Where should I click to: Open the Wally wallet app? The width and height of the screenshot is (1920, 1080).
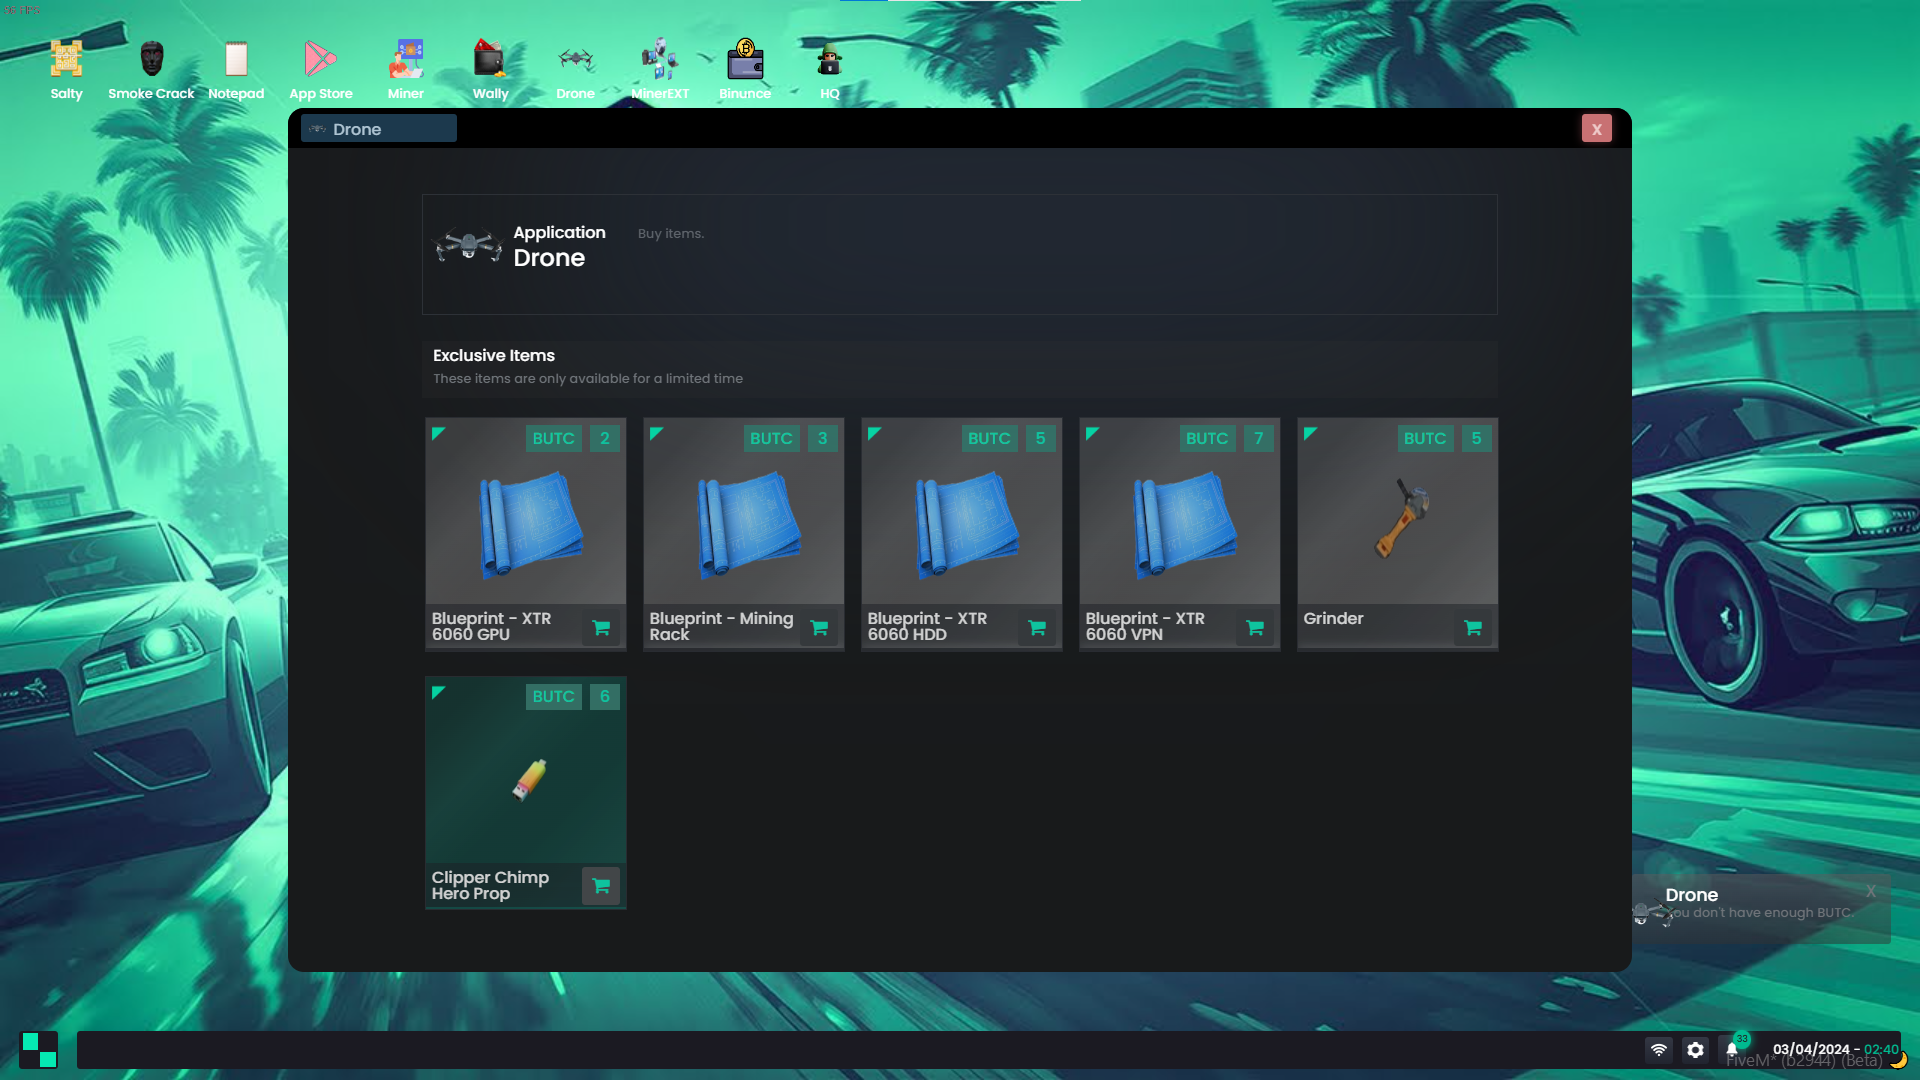490,70
